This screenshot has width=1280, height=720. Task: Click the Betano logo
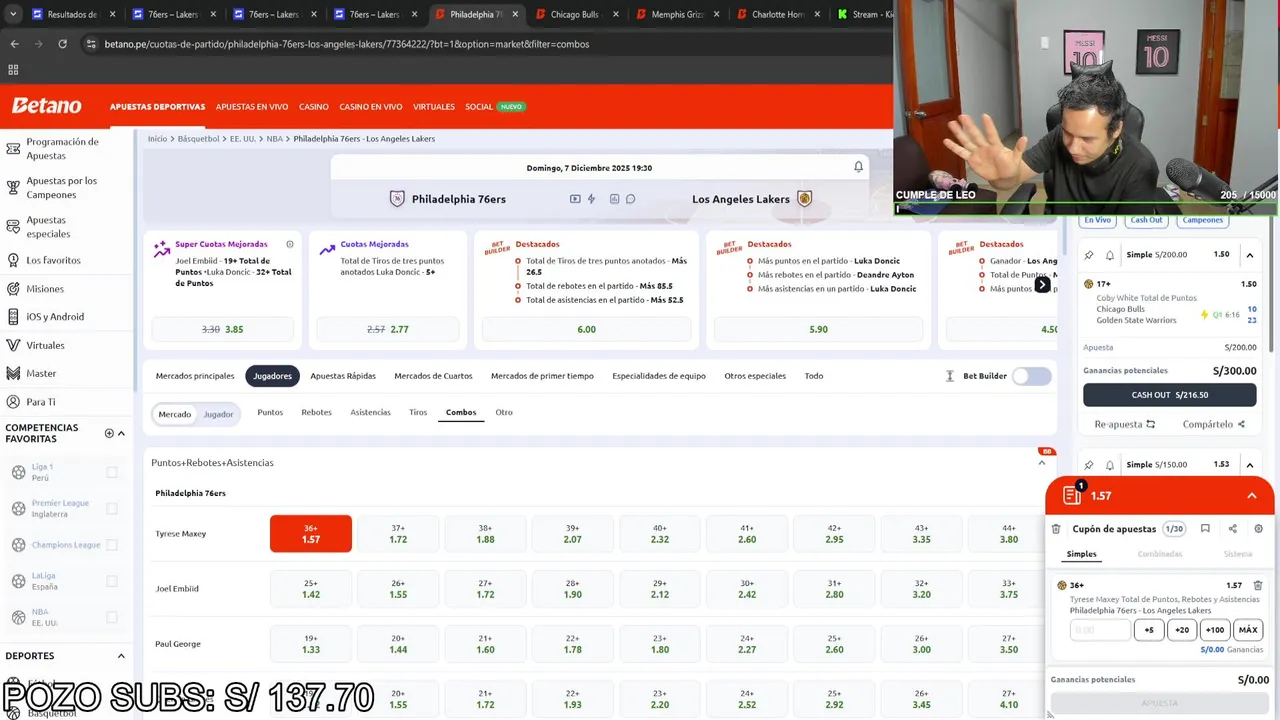point(46,106)
